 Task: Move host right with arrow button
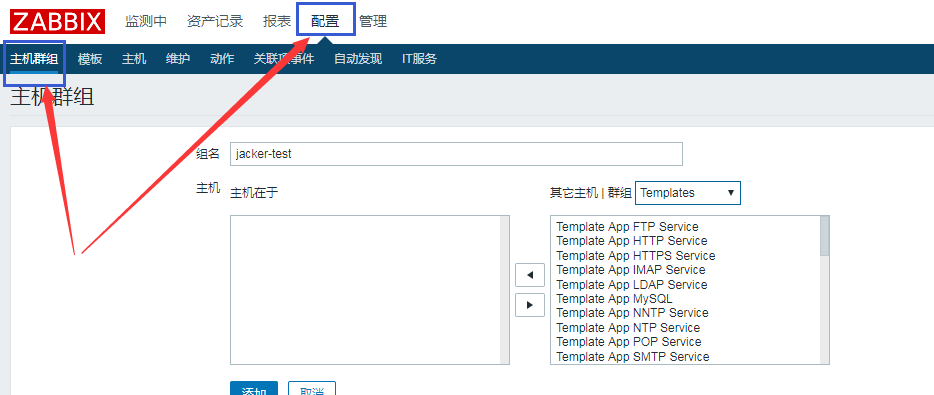[x=530, y=305]
